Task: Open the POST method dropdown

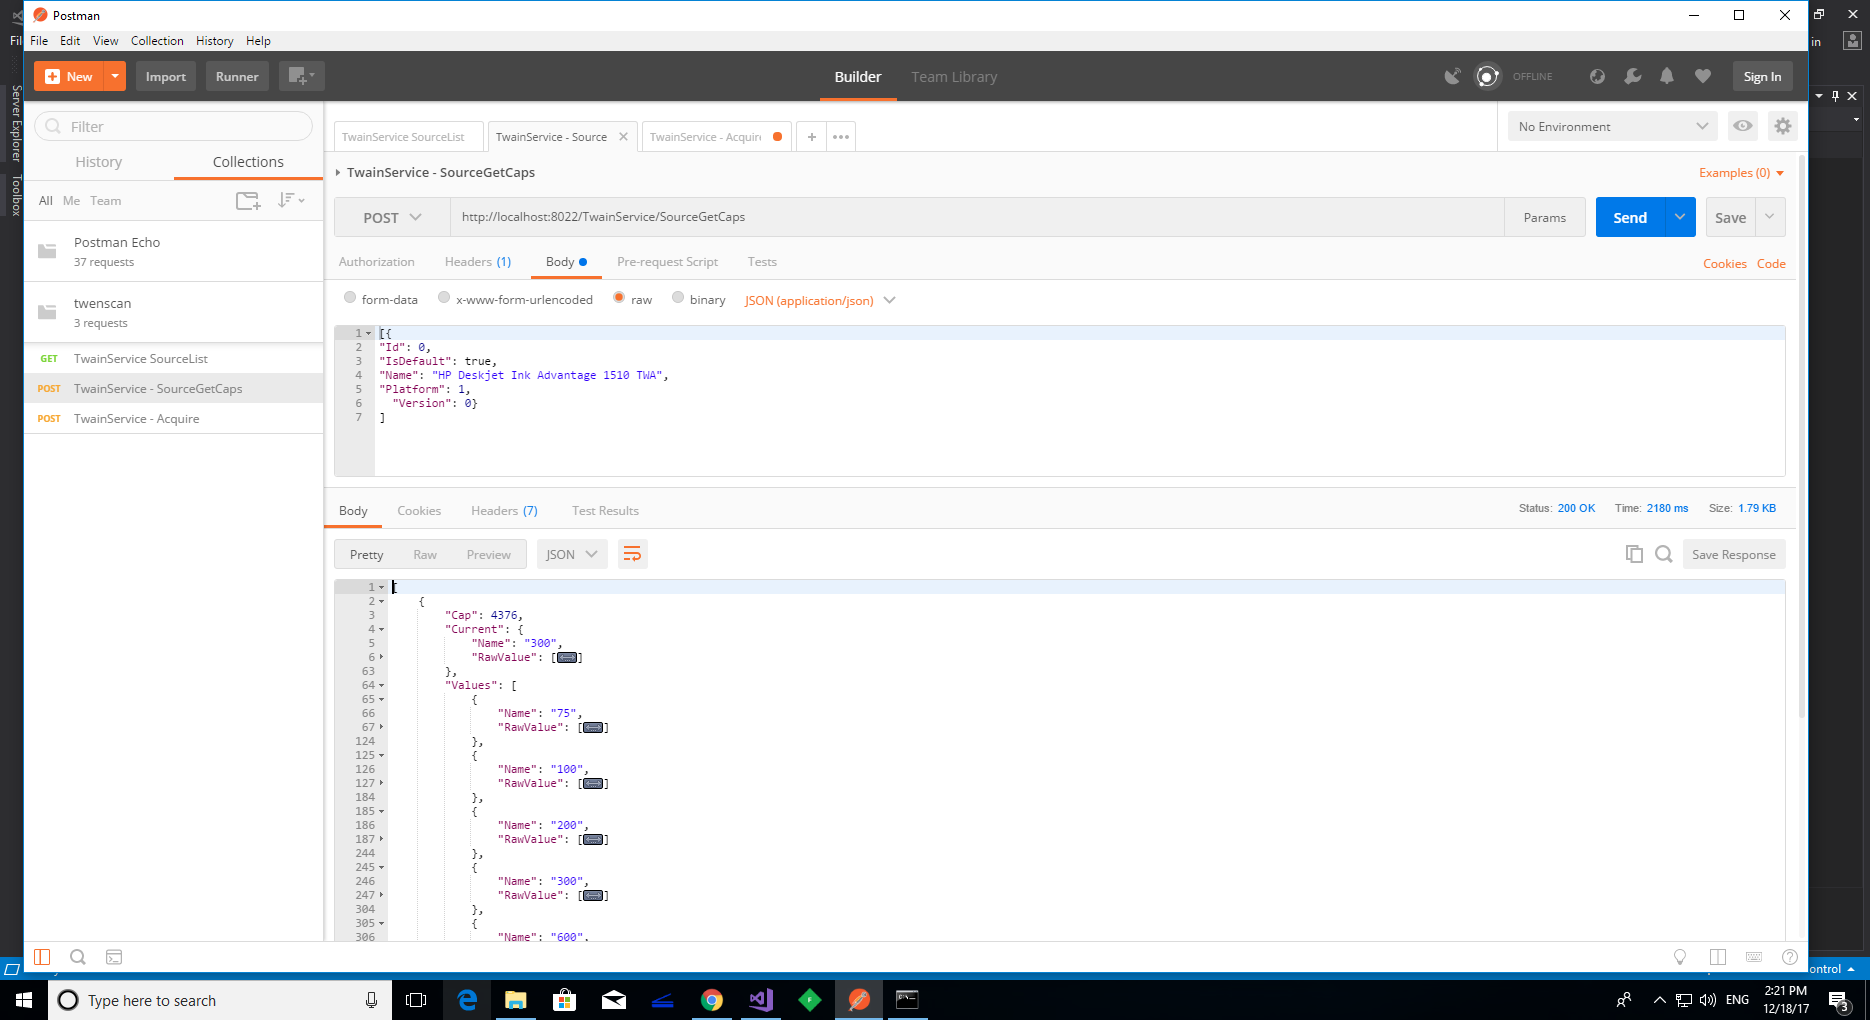Action: click(x=390, y=217)
